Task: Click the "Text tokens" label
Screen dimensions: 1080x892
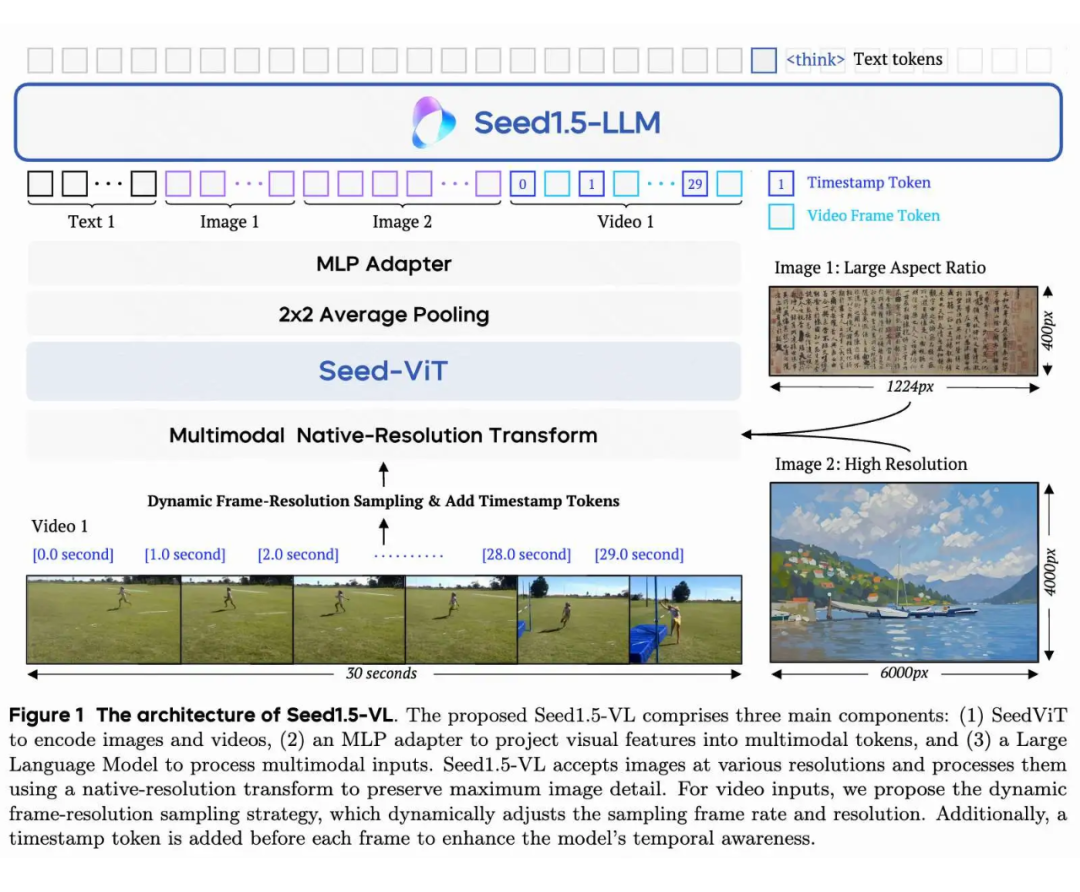Action: (x=898, y=59)
